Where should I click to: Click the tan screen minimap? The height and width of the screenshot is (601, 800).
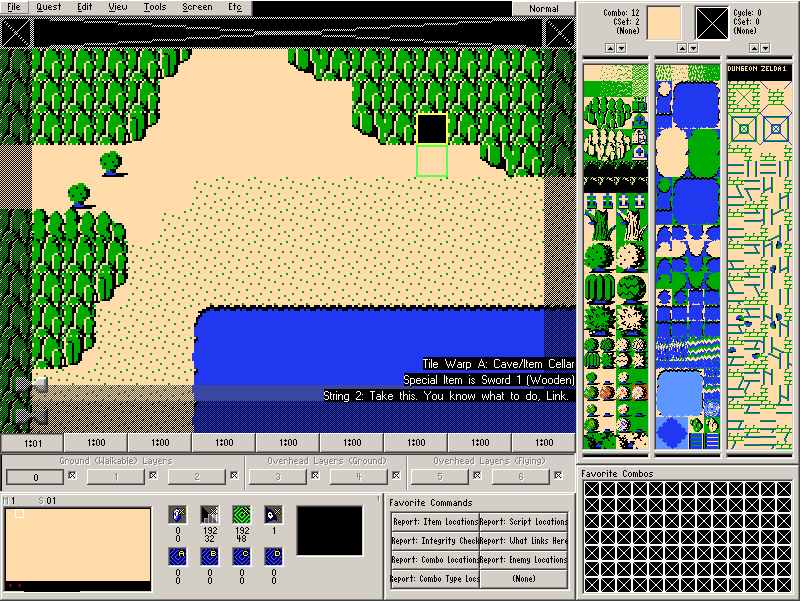[x=78, y=549]
